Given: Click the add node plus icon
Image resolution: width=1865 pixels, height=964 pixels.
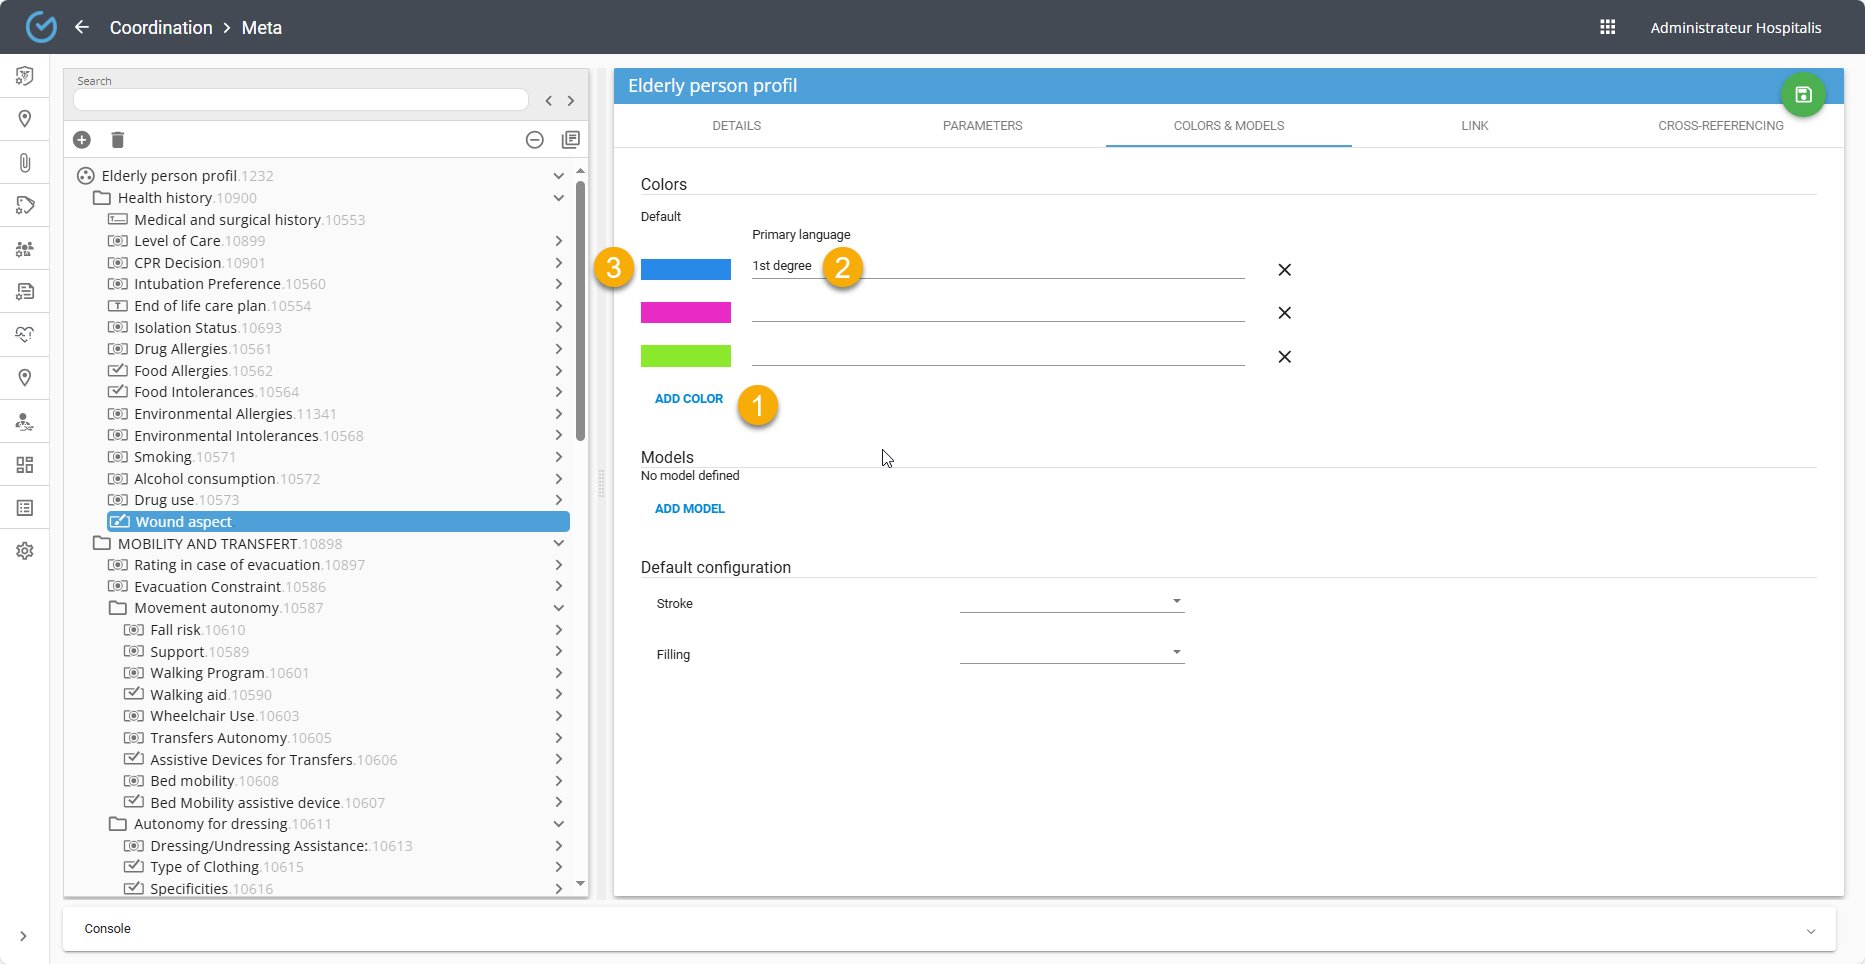Looking at the screenshot, I should 82,140.
